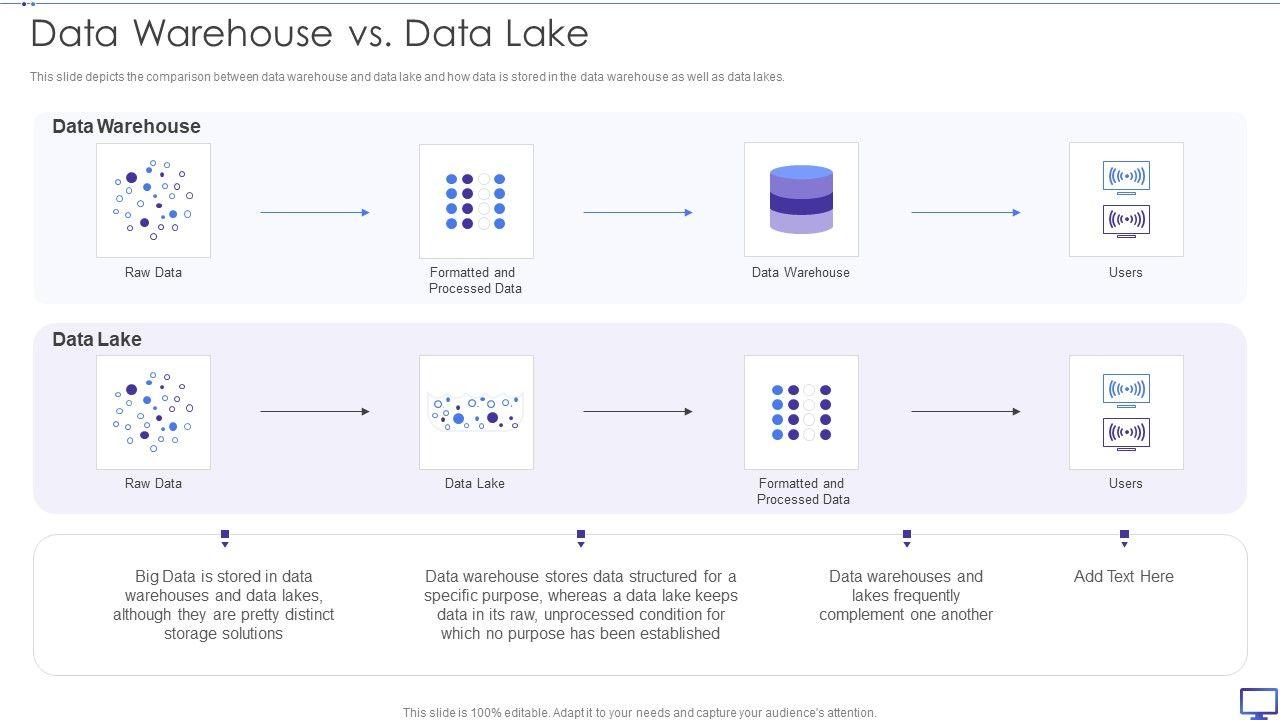Select the Data Warehouse section heading
This screenshot has height=720, width=1280.
(126, 126)
